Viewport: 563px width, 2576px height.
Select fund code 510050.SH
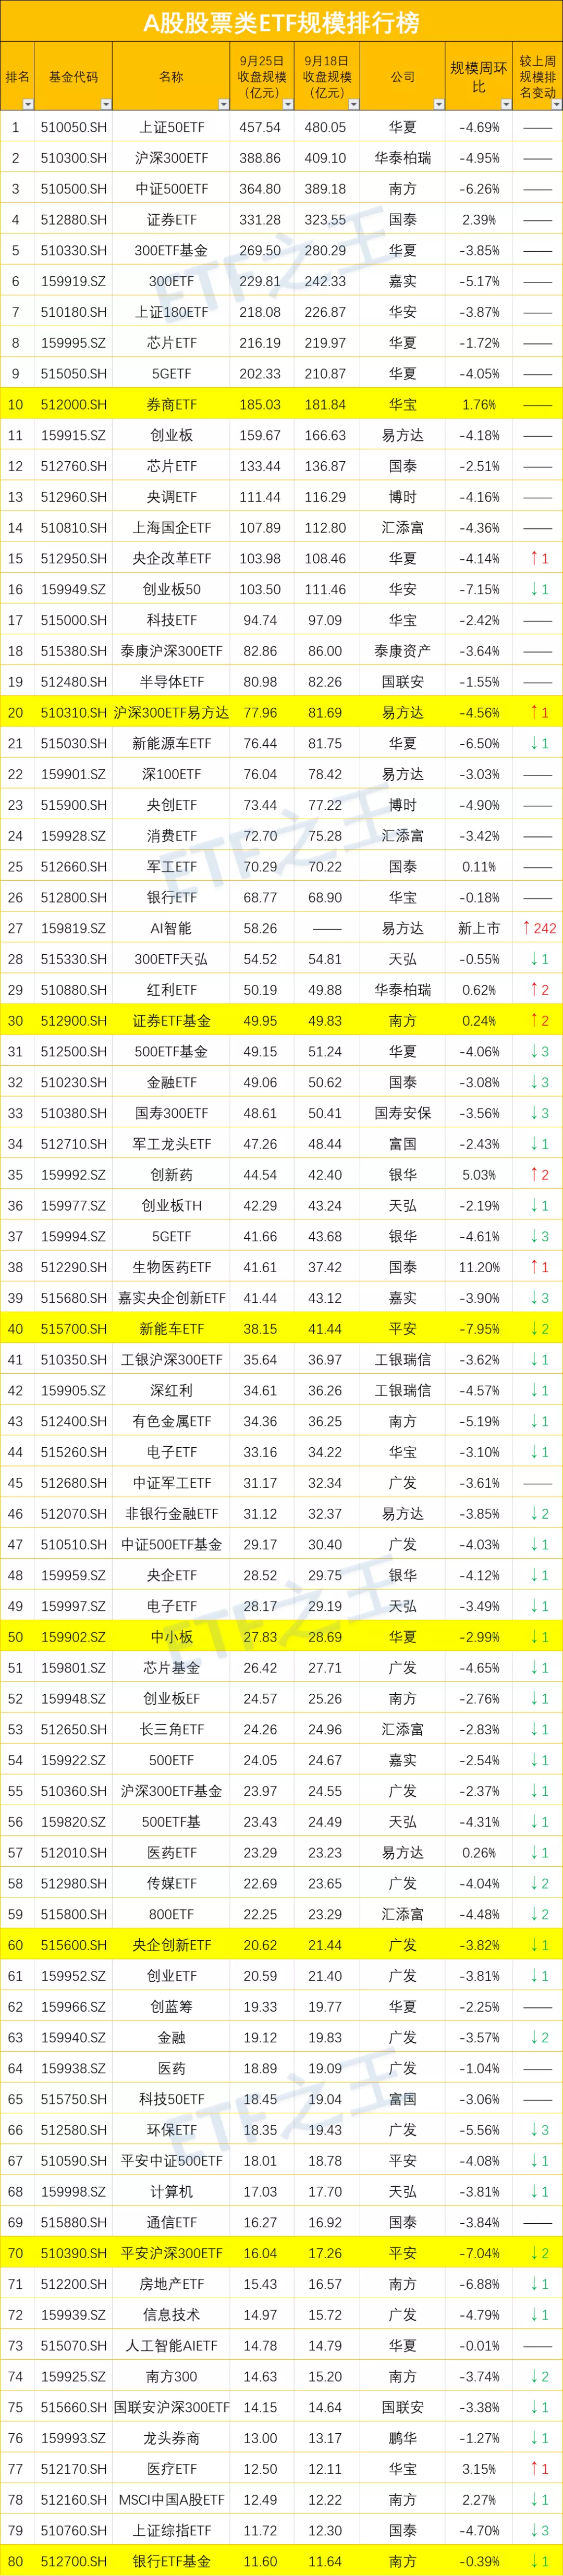point(73,127)
